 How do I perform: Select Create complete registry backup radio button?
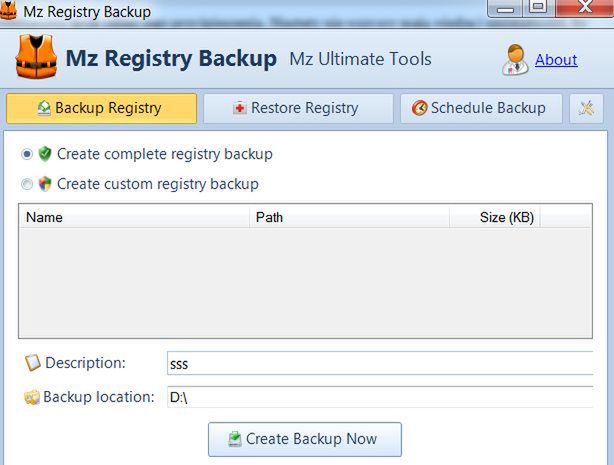coord(27,154)
